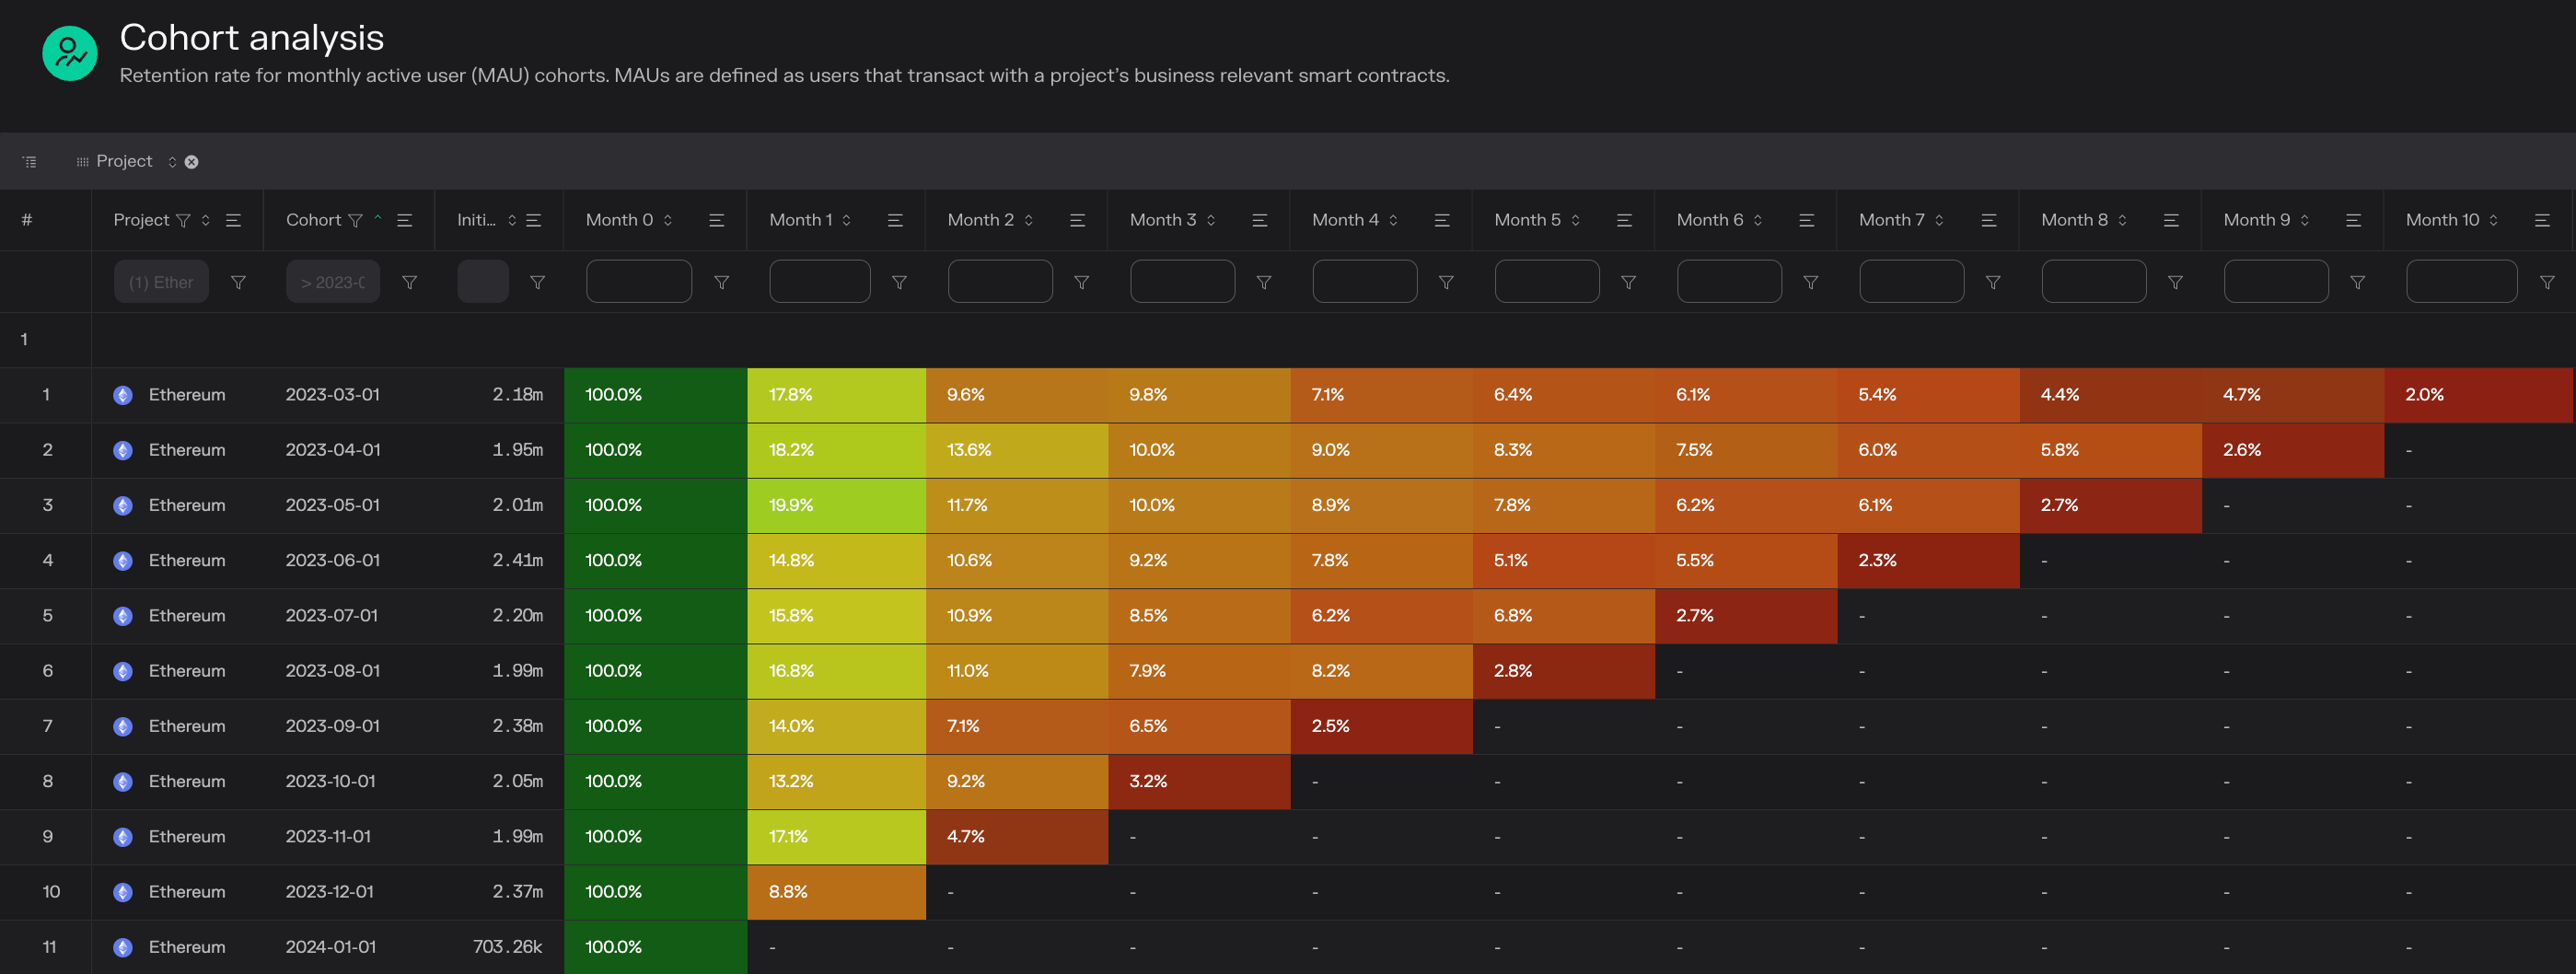The width and height of the screenshot is (2576, 974).
Task: Open filter options beside the Cohort filter box
Action: (x=410, y=283)
